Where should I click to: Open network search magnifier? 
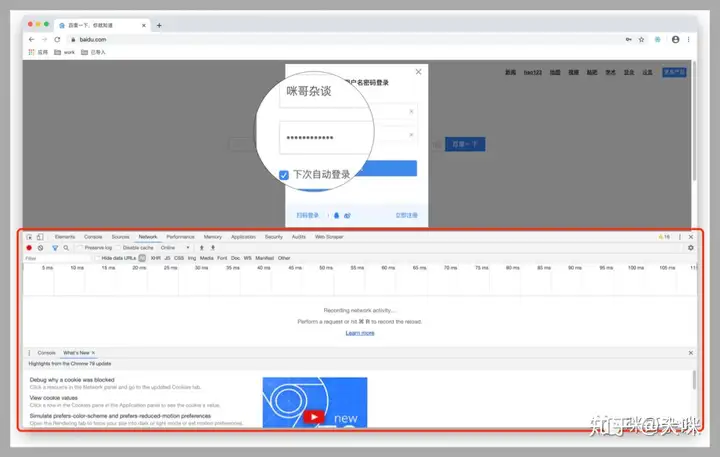tap(66, 248)
